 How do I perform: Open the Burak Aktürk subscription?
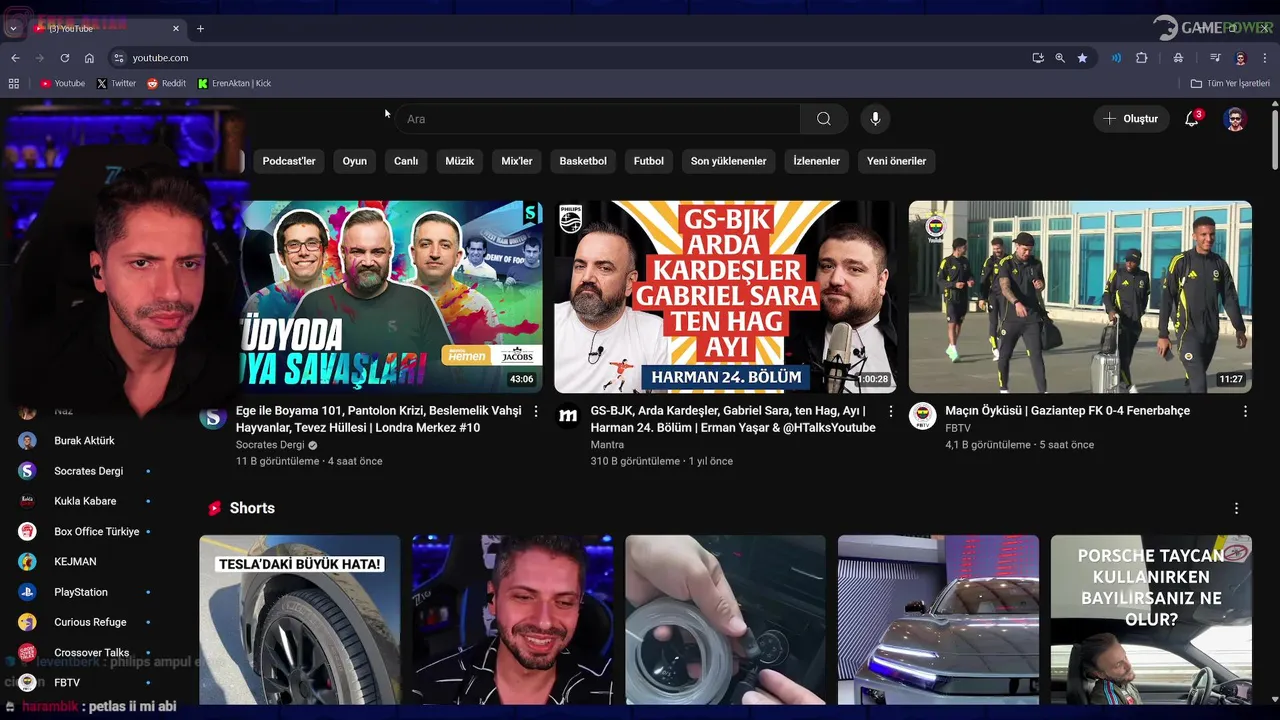(85, 441)
